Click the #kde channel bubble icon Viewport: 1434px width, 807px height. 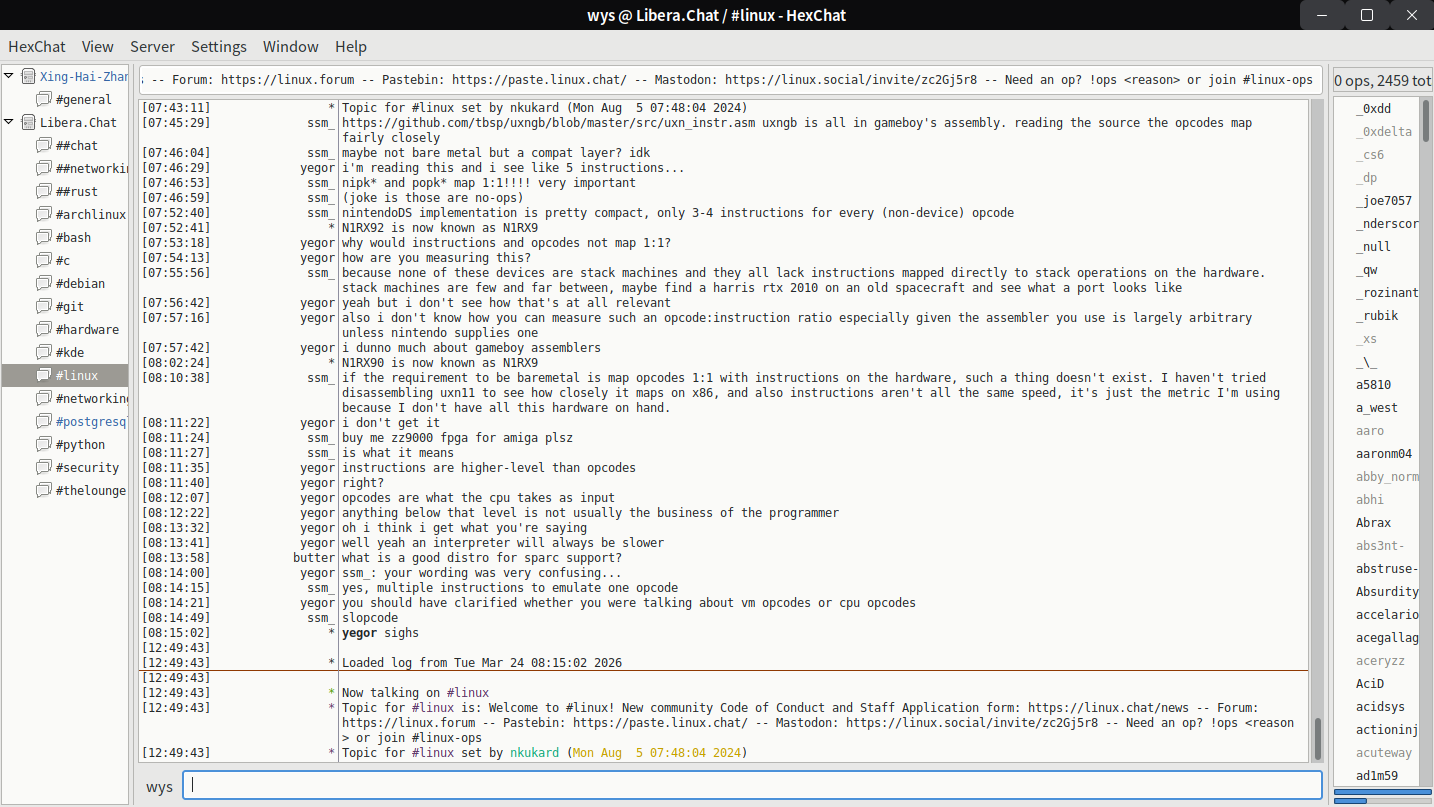pyautogui.click(x=44, y=353)
